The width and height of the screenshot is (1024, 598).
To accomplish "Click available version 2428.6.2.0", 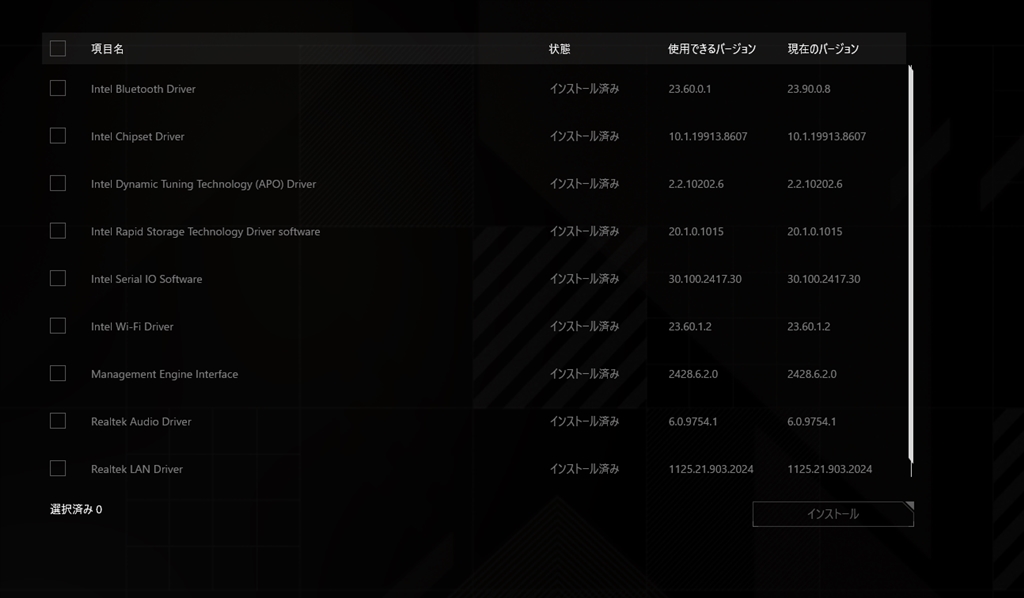I will pos(693,374).
